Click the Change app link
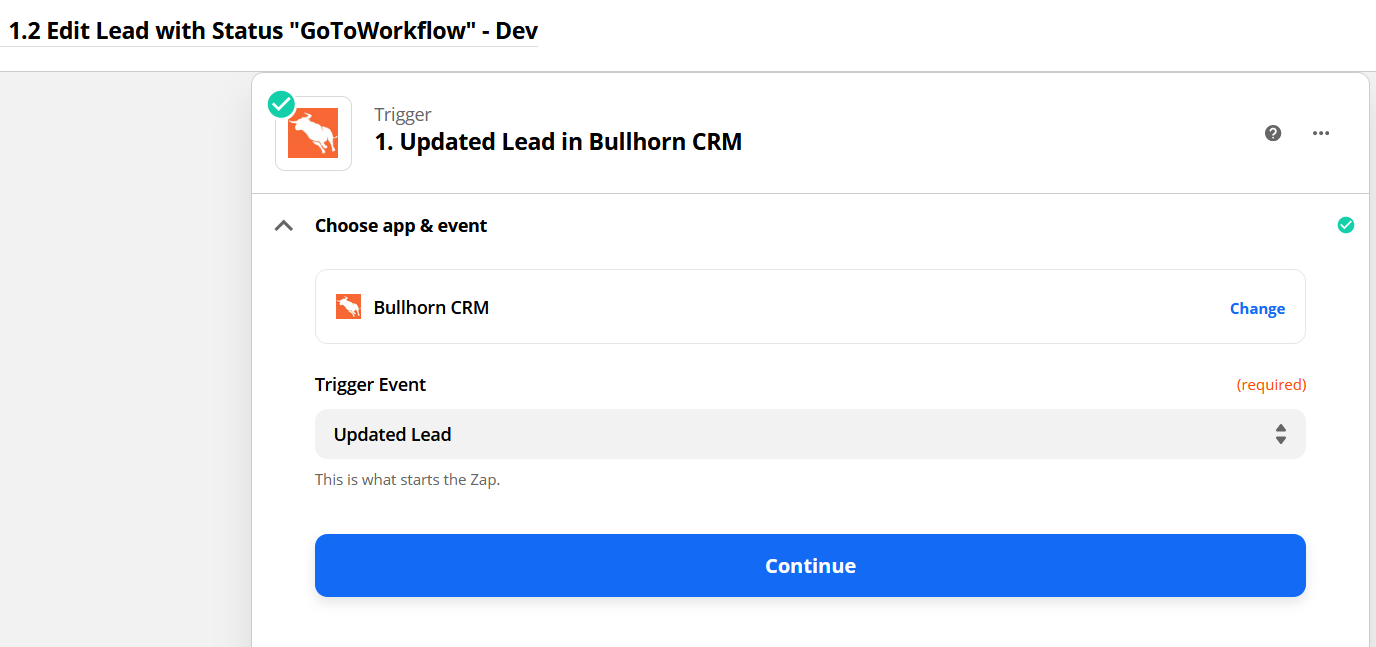 pos(1257,308)
